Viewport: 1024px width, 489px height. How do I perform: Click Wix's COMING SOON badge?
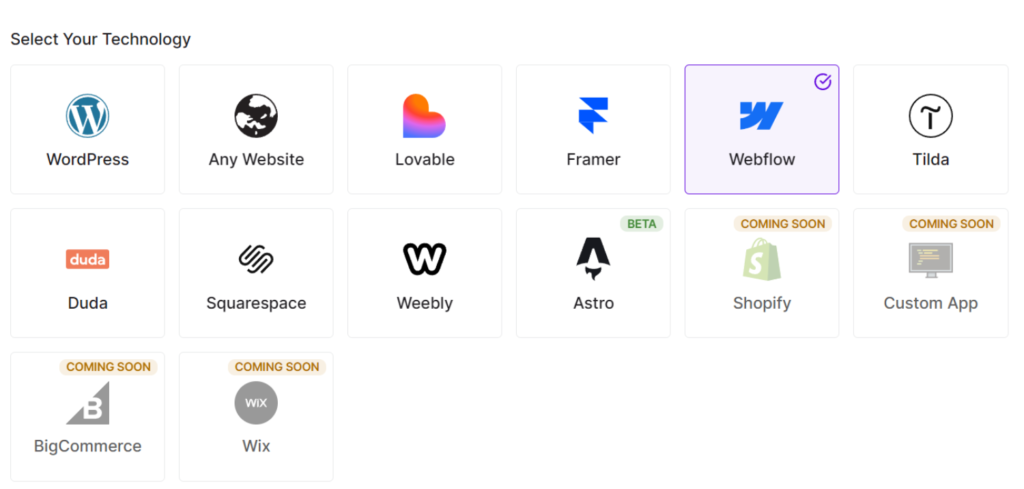pyautogui.click(x=277, y=367)
